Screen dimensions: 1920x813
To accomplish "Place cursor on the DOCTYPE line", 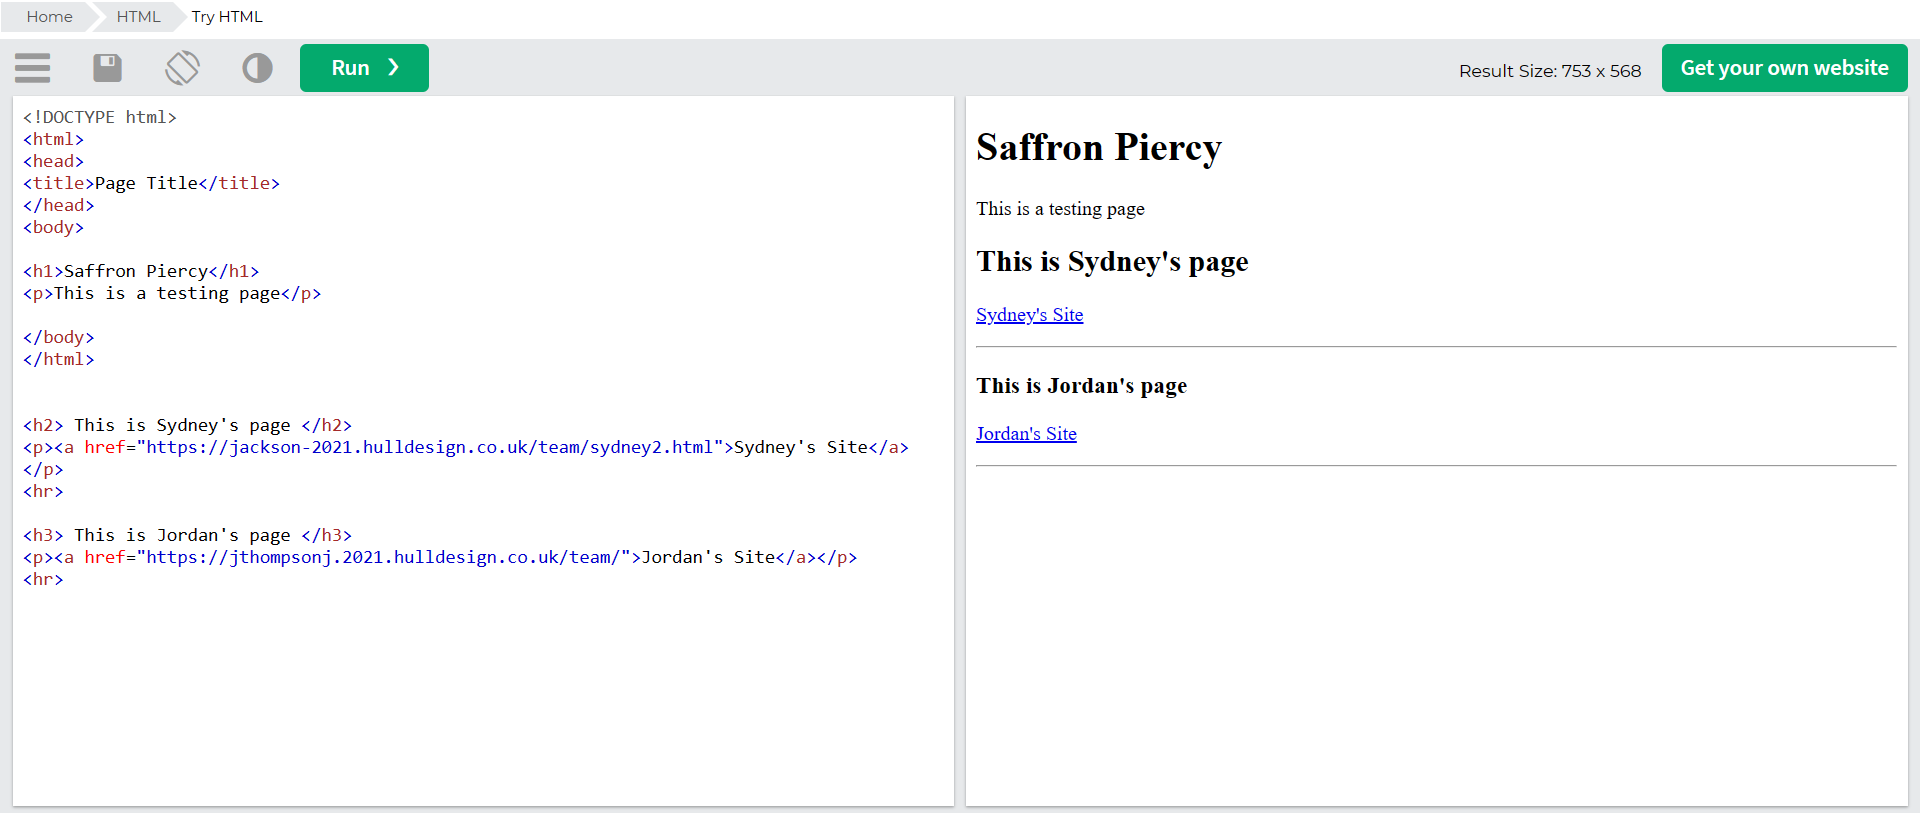I will 100,117.
